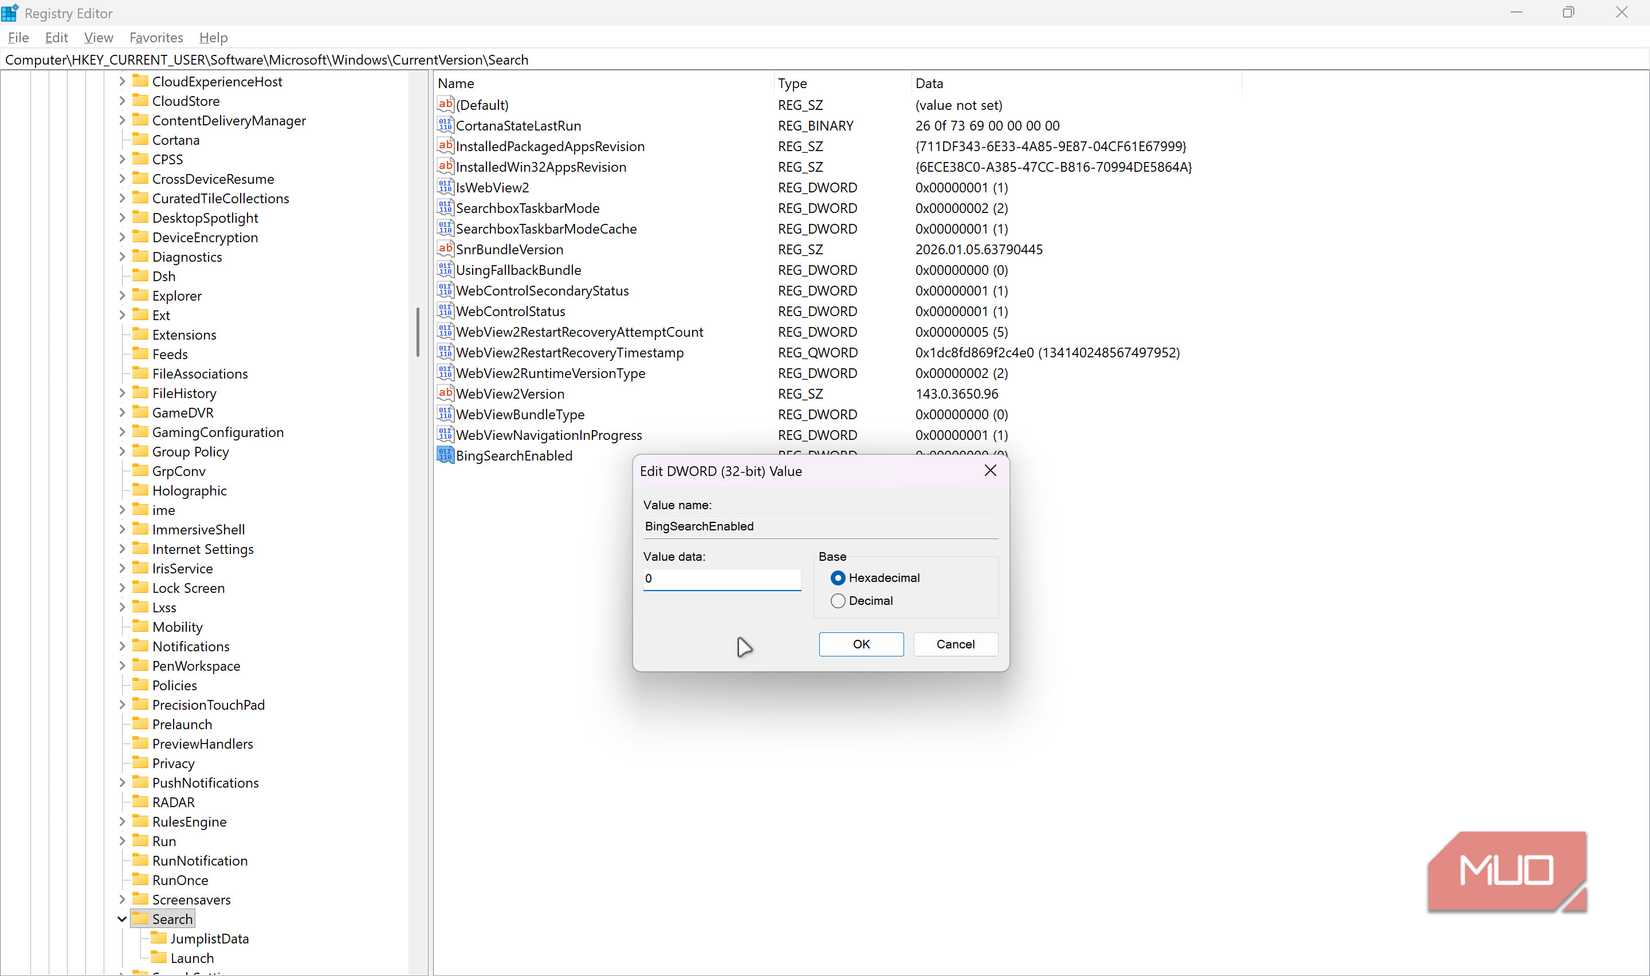Click the WebView2Version data '143.0.3650.96'
Screen dimensions: 1650x976
click(956, 394)
